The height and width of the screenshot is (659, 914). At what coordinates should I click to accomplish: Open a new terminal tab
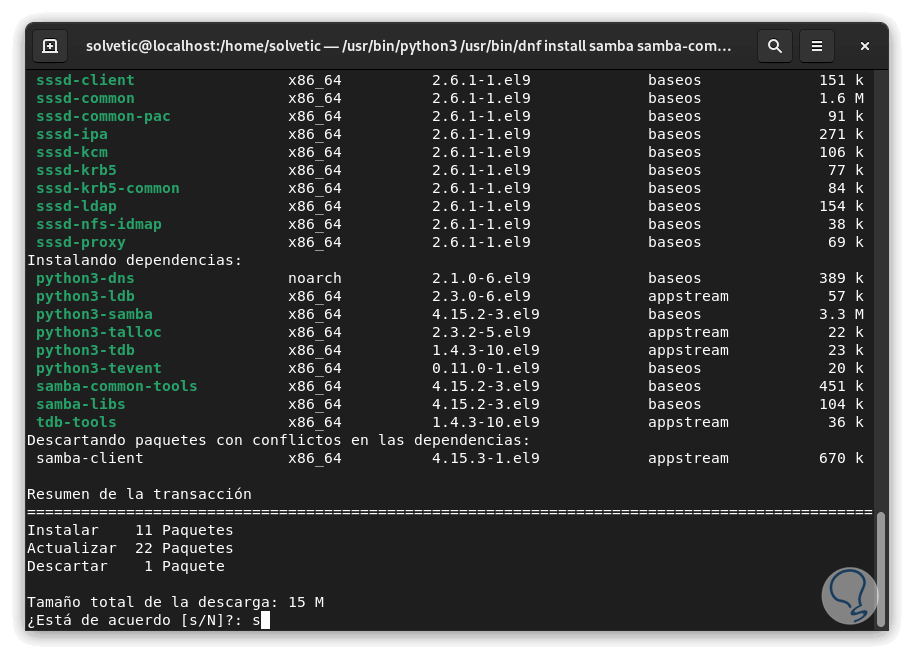tap(50, 46)
